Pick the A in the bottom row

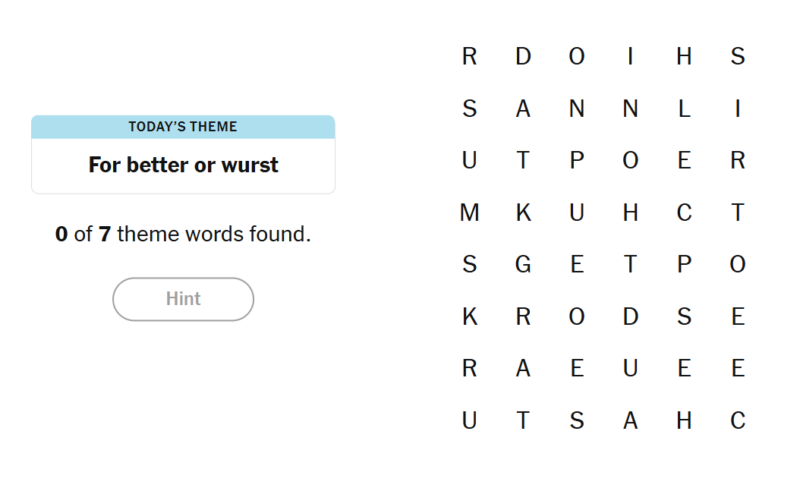coord(631,421)
